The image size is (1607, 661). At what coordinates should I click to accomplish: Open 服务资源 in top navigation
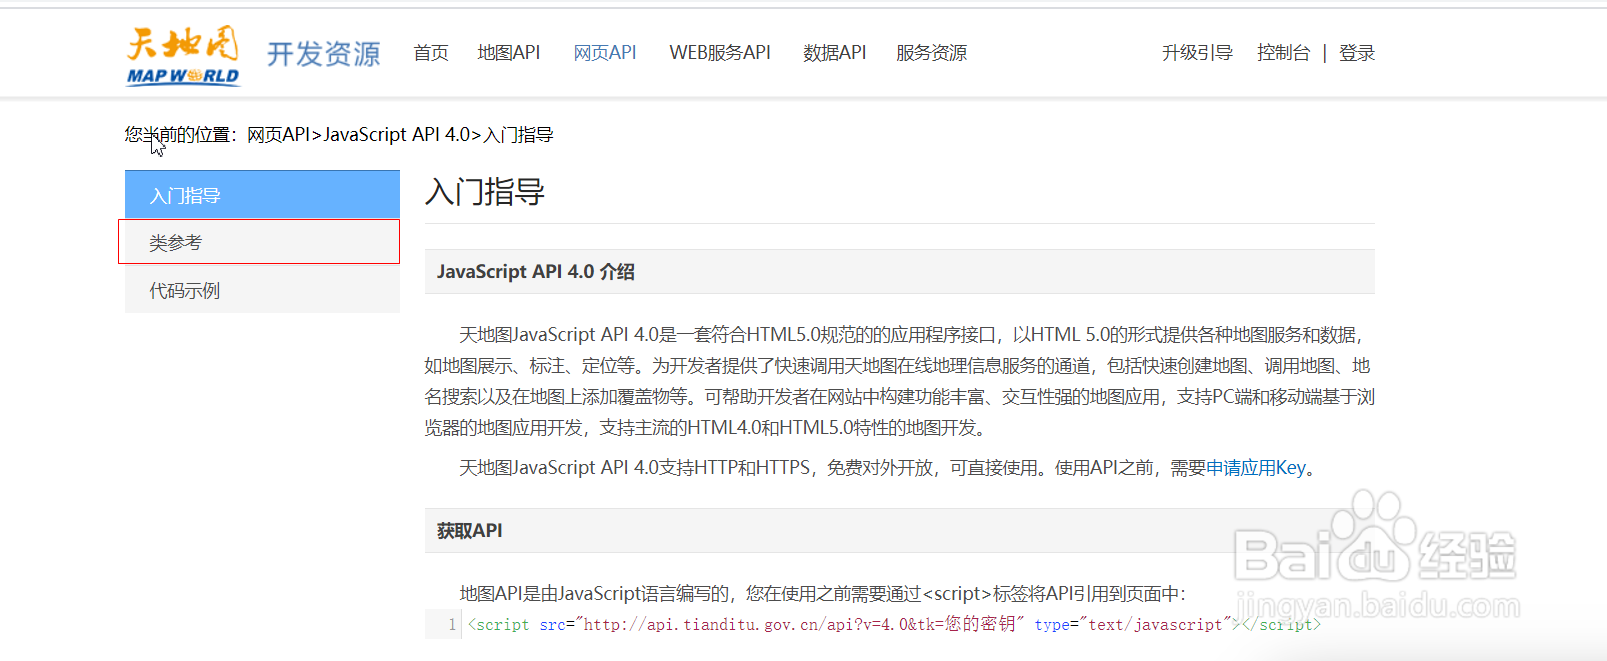931,53
